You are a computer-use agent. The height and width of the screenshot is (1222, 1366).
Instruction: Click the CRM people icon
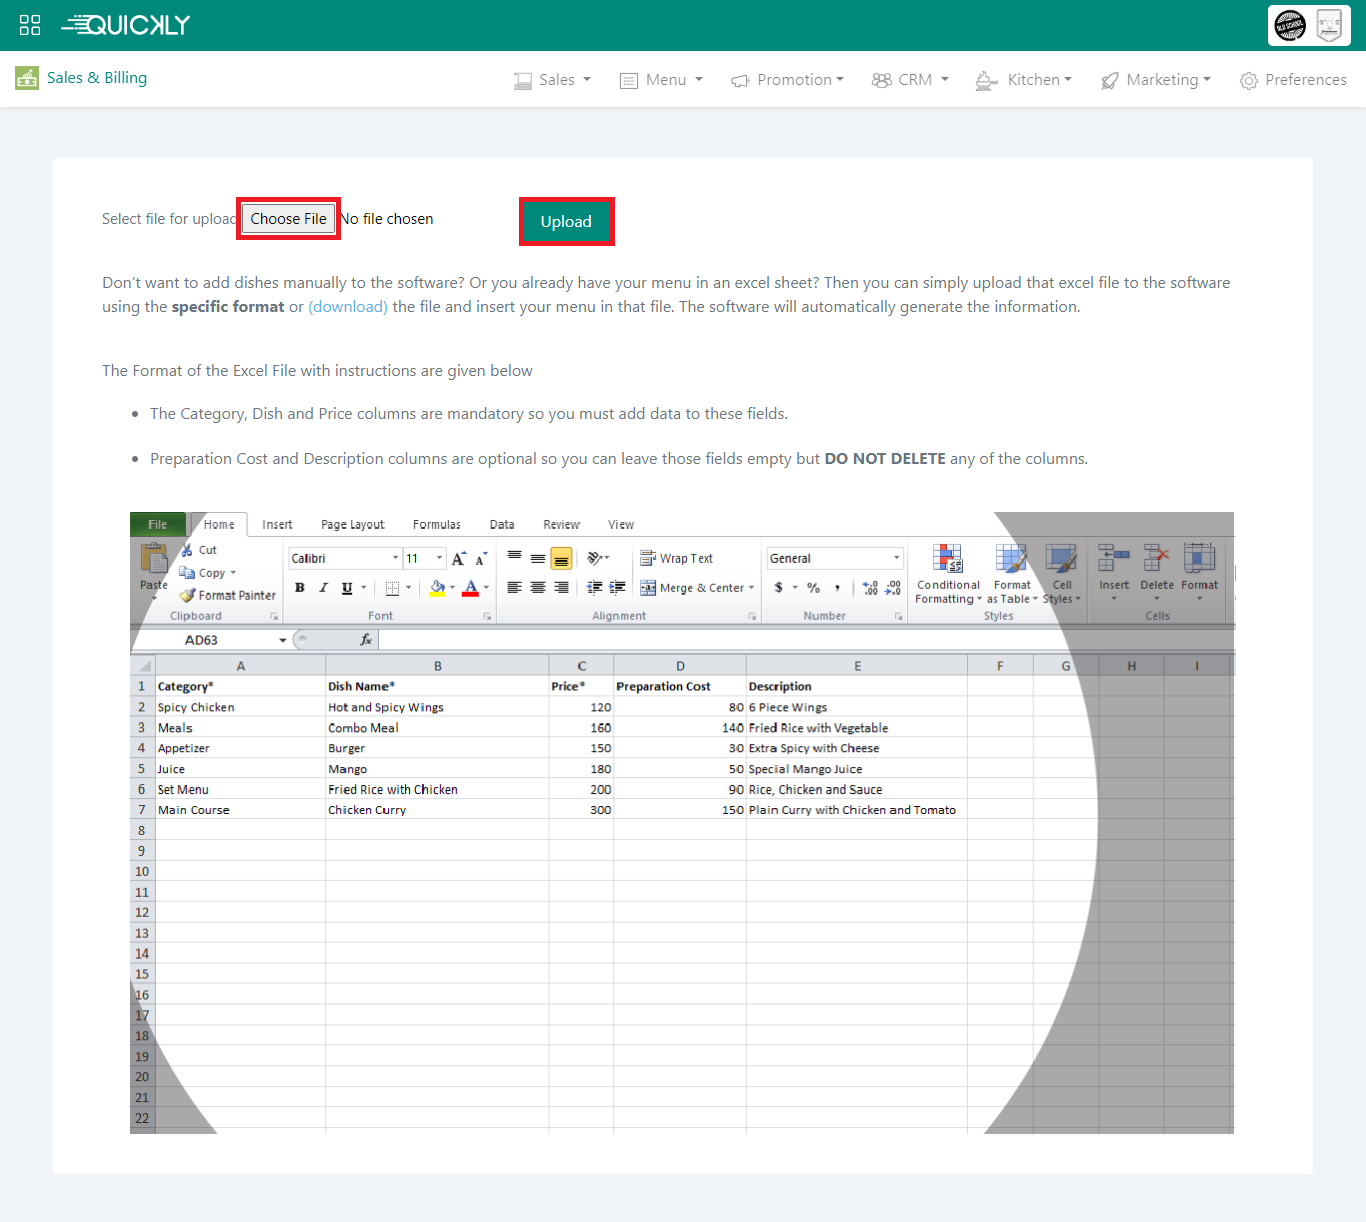click(881, 80)
